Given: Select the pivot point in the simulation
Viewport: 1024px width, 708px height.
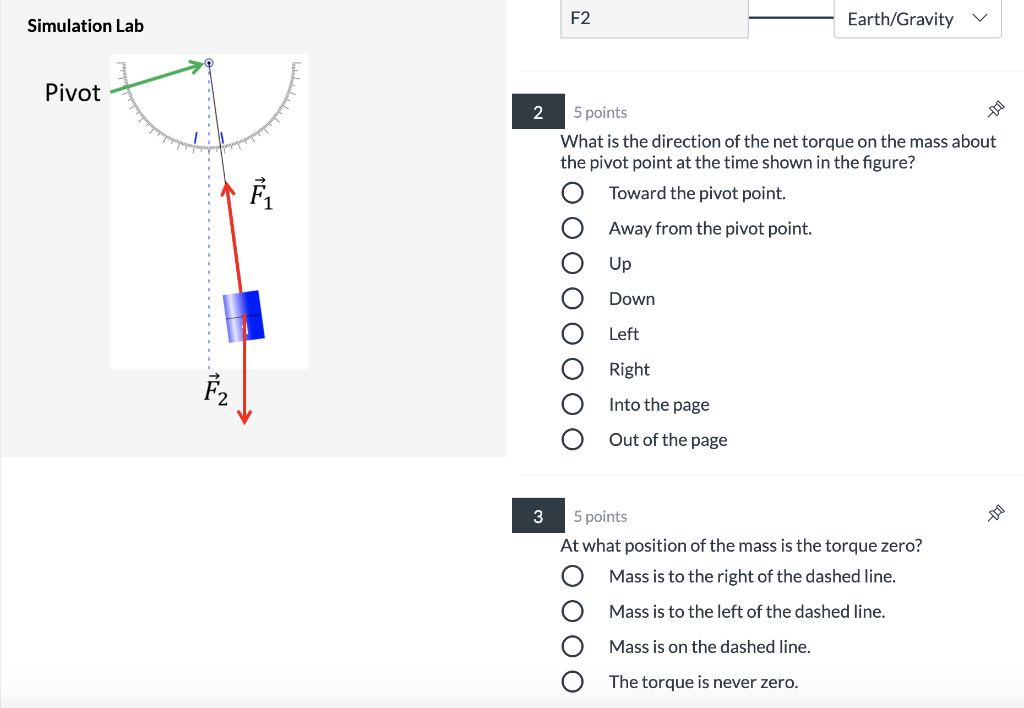Looking at the screenshot, I should [x=209, y=63].
